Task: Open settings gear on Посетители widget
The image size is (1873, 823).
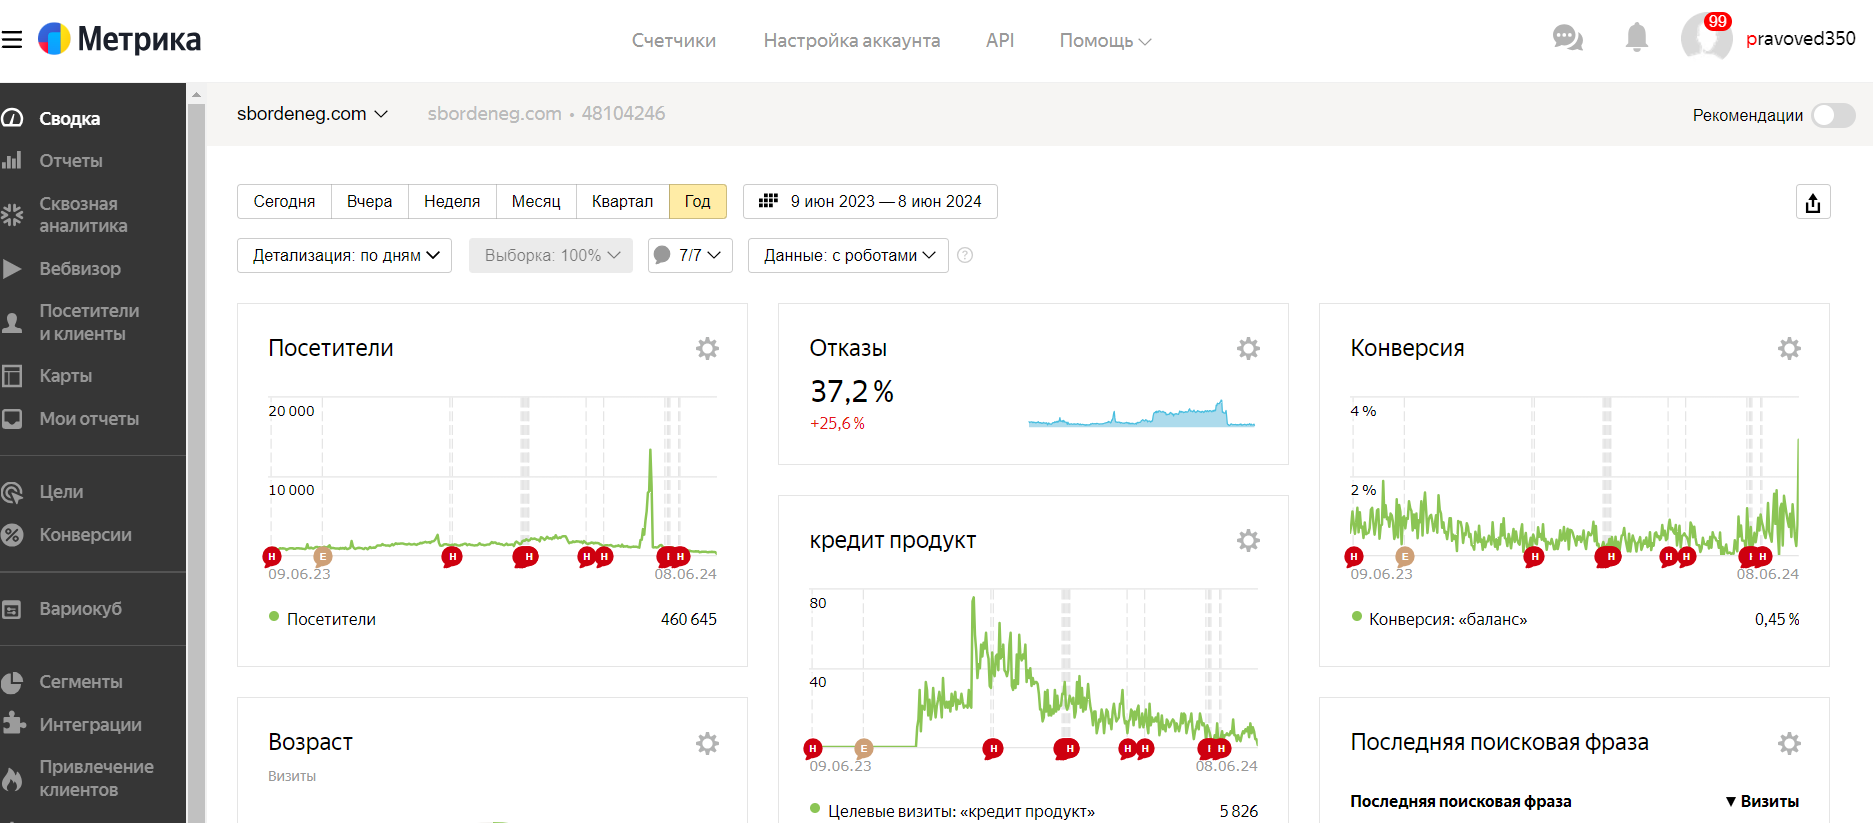Action: click(x=707, y=348)
